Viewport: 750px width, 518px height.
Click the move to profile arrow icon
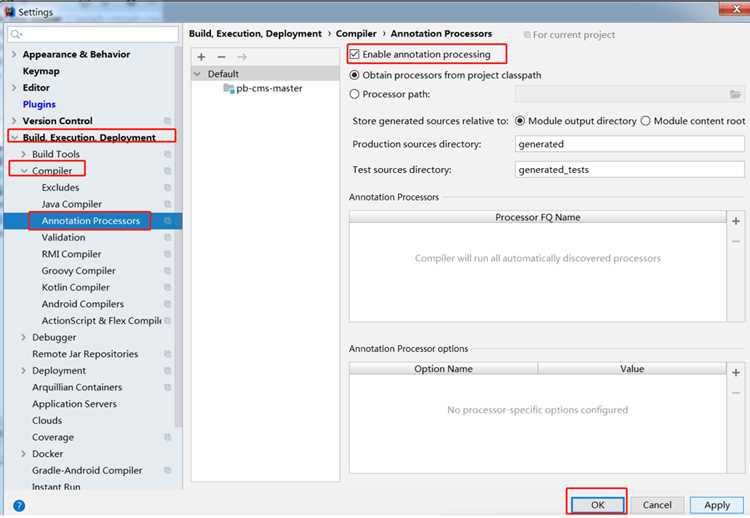click(242, 57)
